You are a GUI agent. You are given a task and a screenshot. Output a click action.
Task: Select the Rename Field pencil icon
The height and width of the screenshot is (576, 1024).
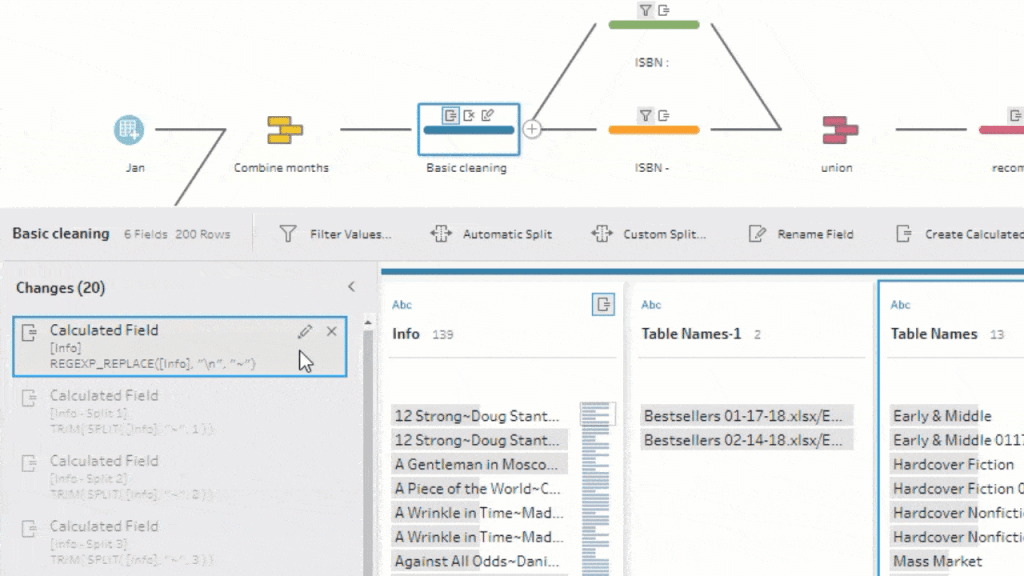coord(758,233)
